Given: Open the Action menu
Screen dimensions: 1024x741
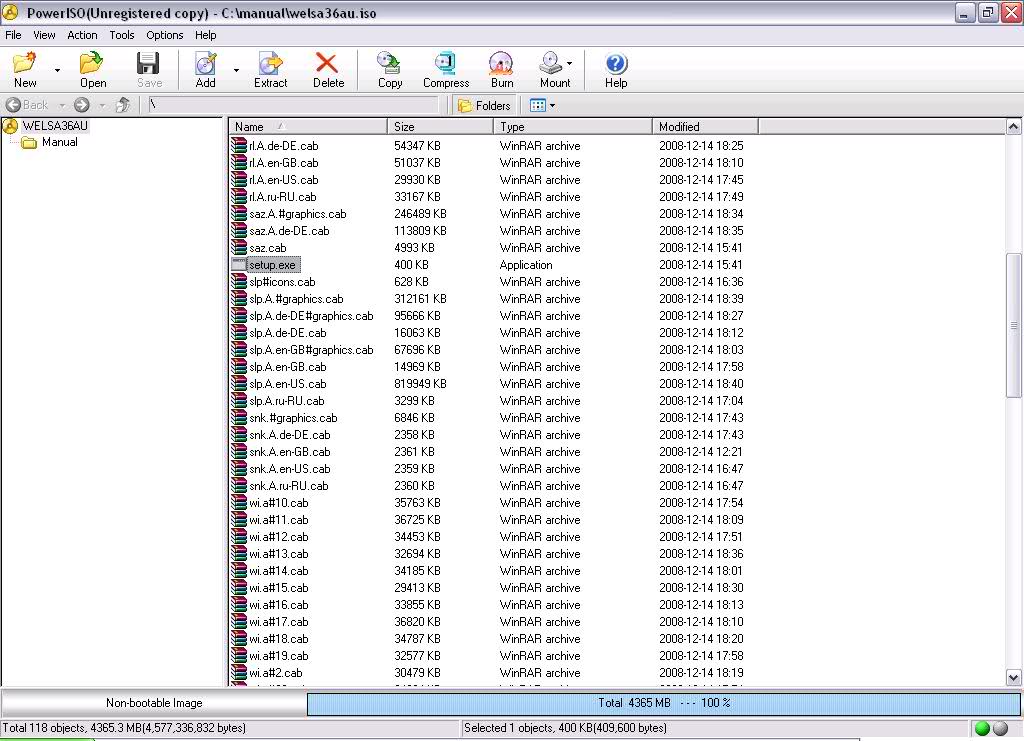Looking at the screenshot, I should 82,35.
